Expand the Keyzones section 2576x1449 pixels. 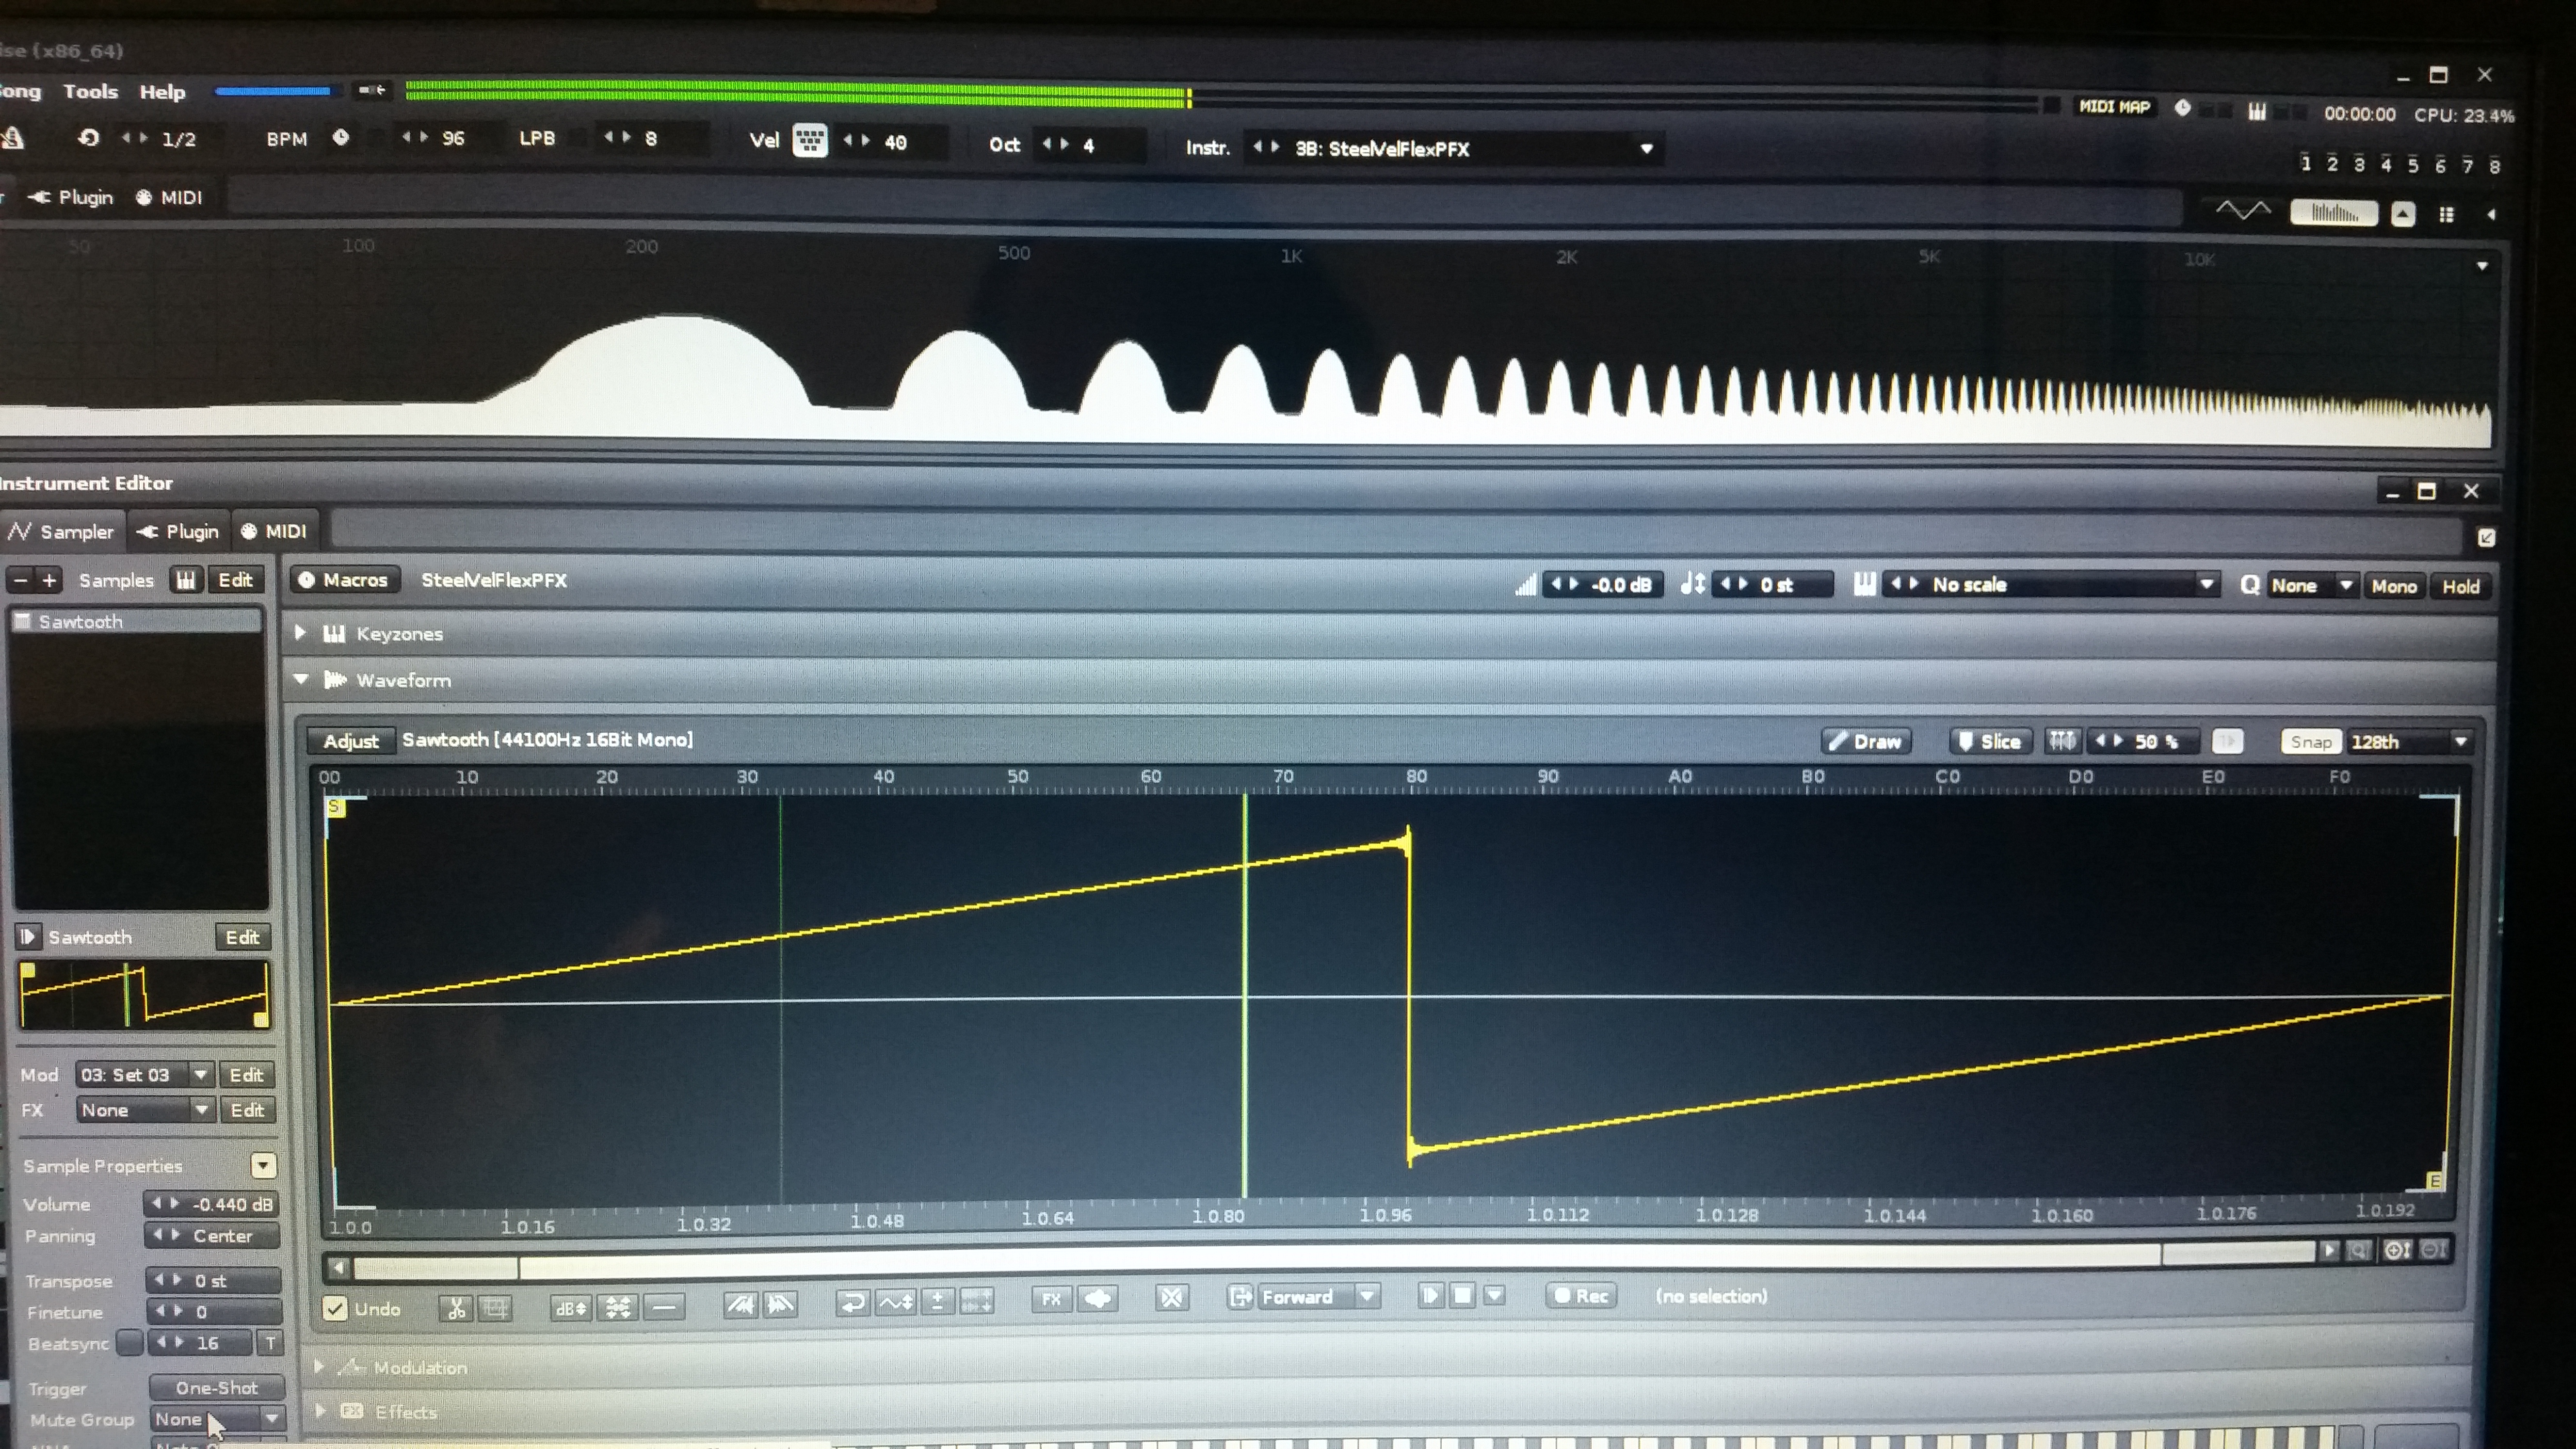300,633
